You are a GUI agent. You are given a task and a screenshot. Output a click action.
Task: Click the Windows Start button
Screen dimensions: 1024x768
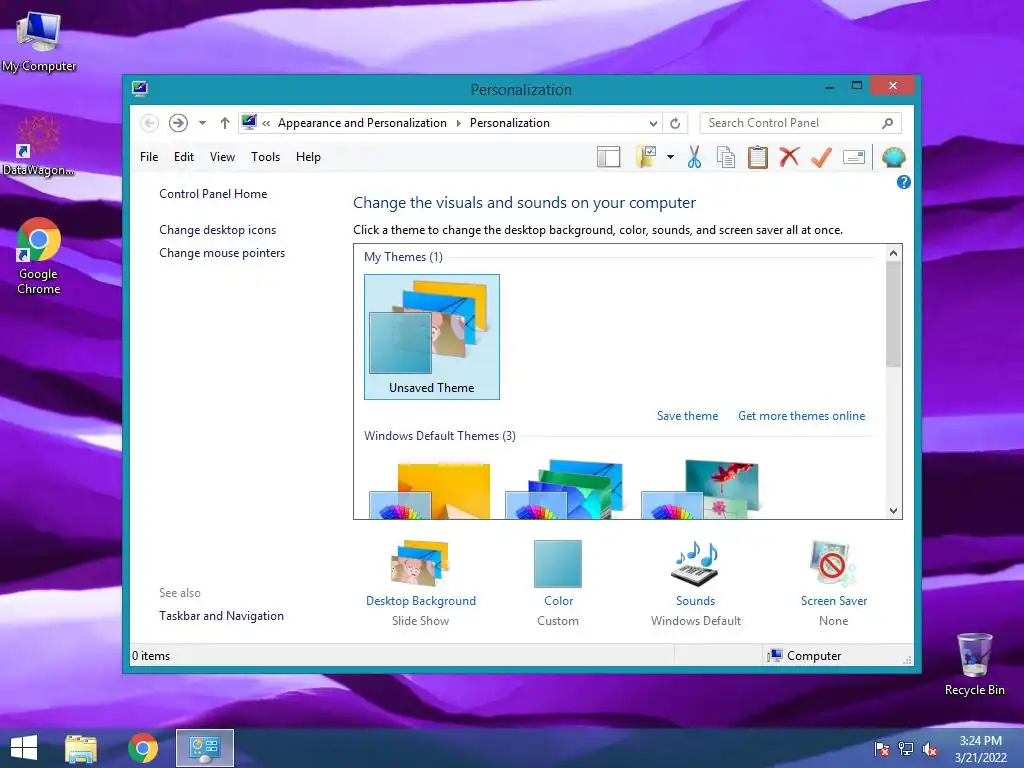pyautogui.click(x=24, y=748)
